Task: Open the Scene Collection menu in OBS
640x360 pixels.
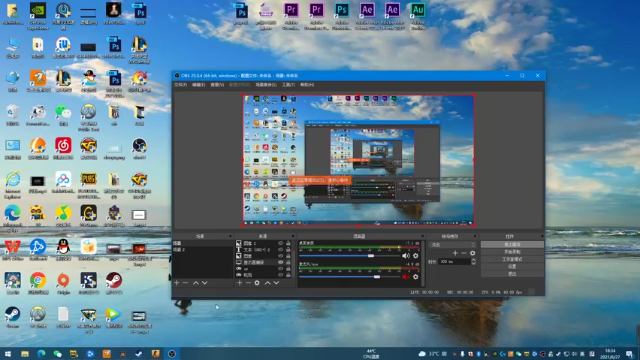Action: (x=266, y=85)
